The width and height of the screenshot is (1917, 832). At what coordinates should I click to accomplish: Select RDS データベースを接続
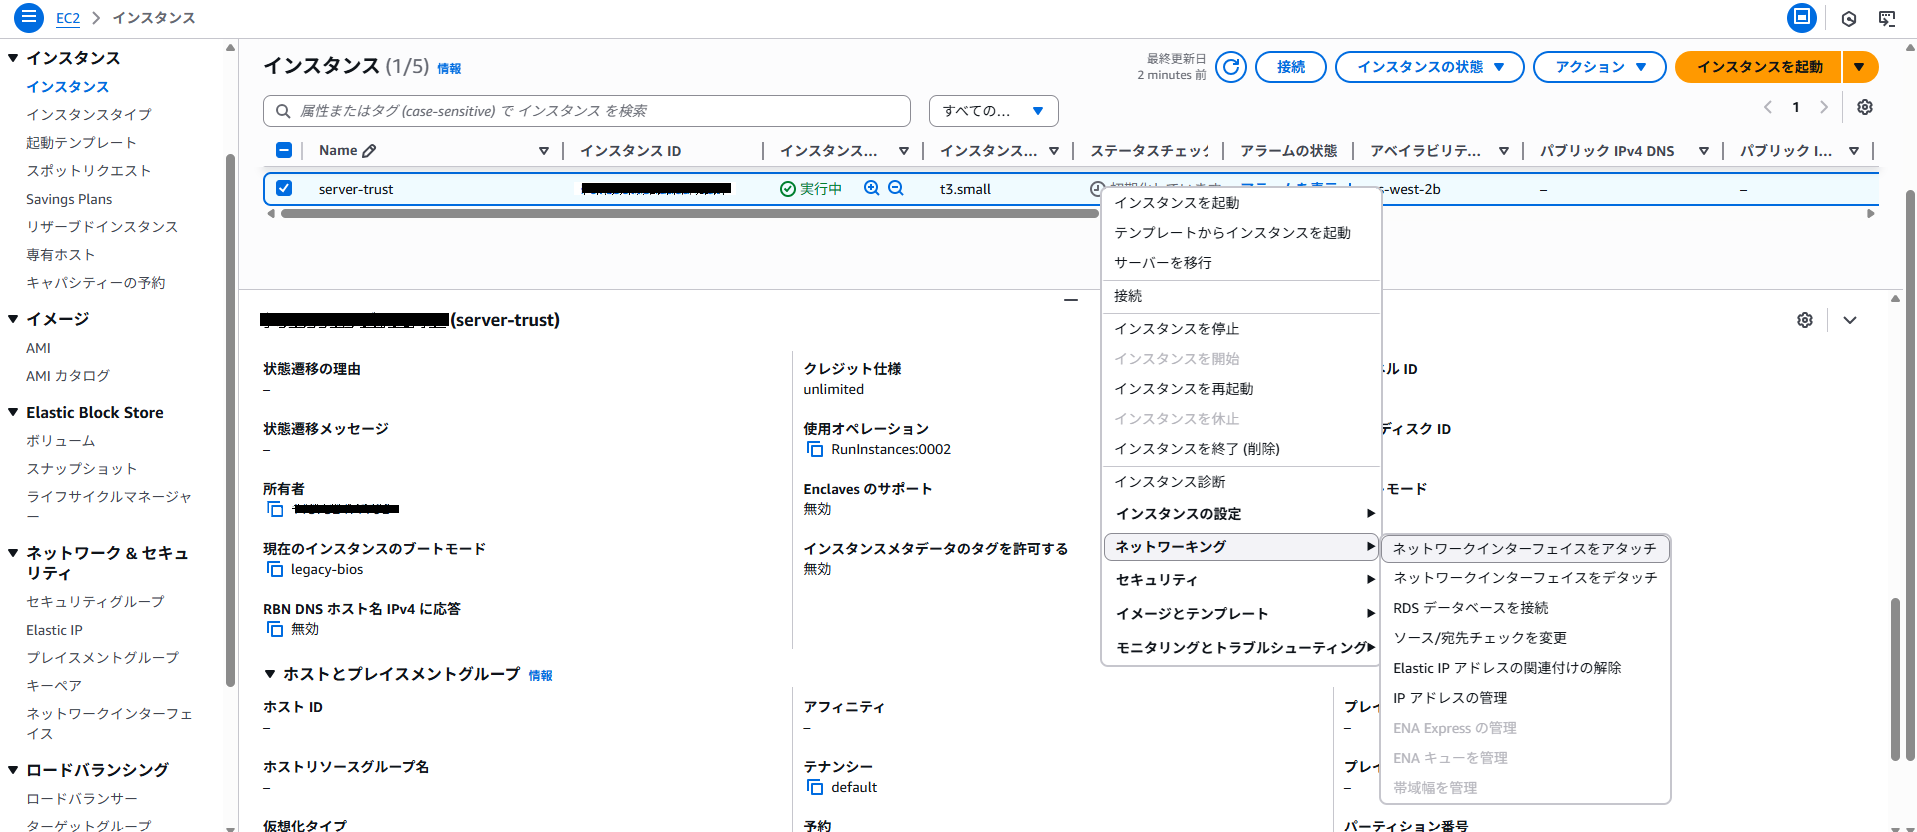[1525, 608]
